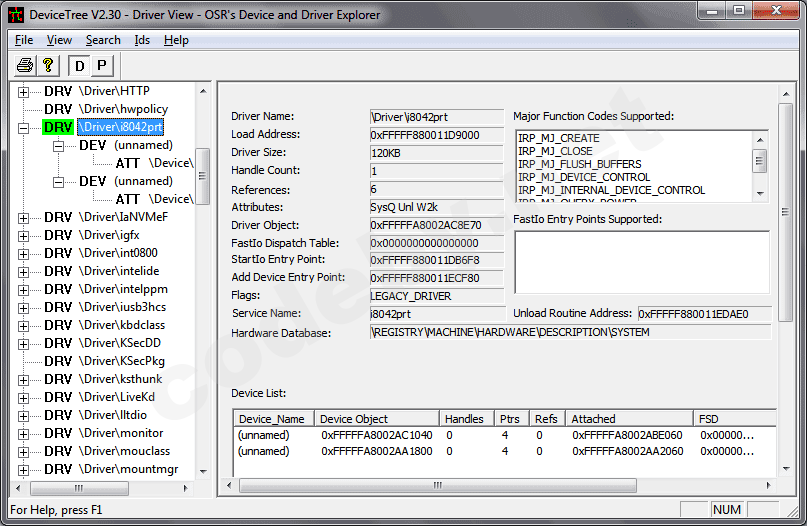The image size is (807, 526).
Task: Click the DRV icon next to \Driver\hwpolicy
Action: coord(58,109)
